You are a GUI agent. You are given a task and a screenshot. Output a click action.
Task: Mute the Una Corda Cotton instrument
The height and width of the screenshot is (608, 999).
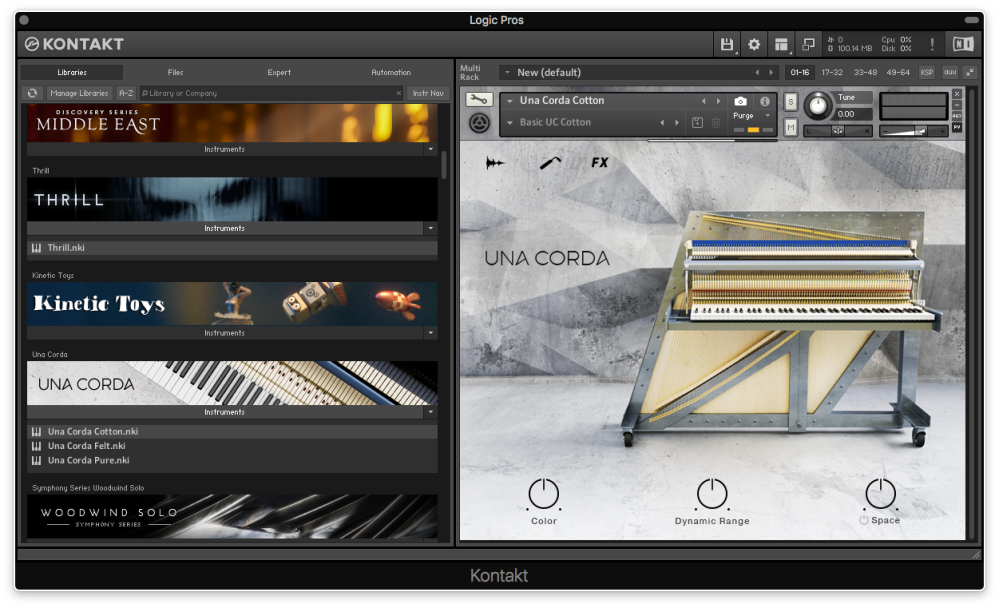791,126
